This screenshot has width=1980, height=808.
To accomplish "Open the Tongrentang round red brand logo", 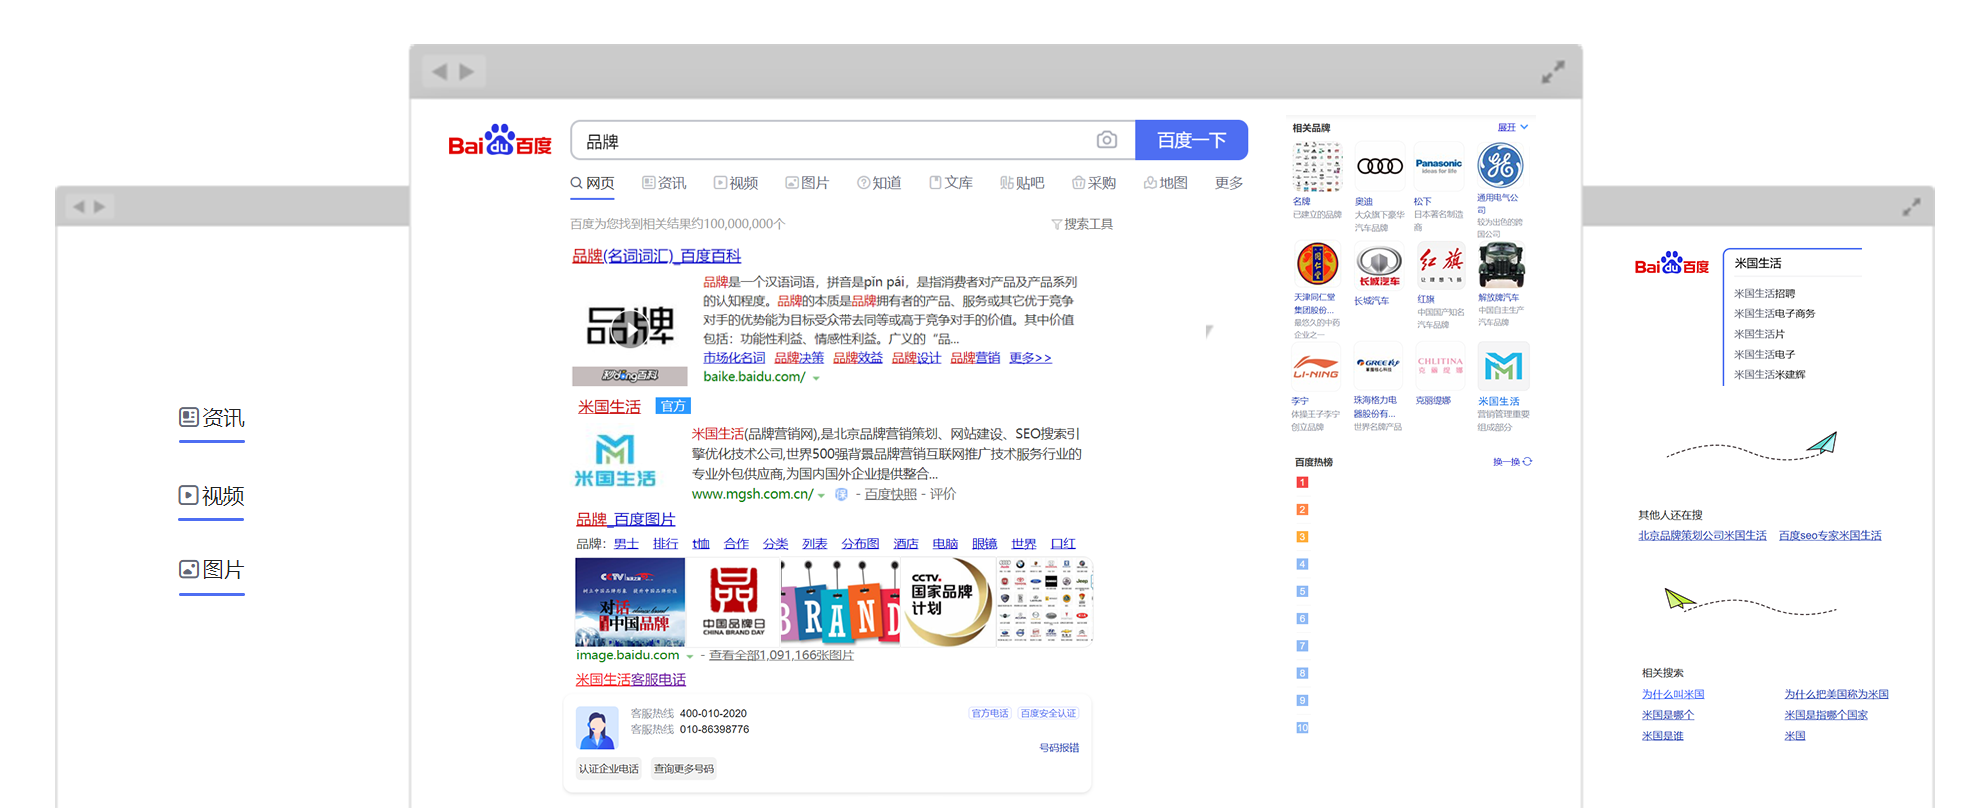I will [1317, 265].
